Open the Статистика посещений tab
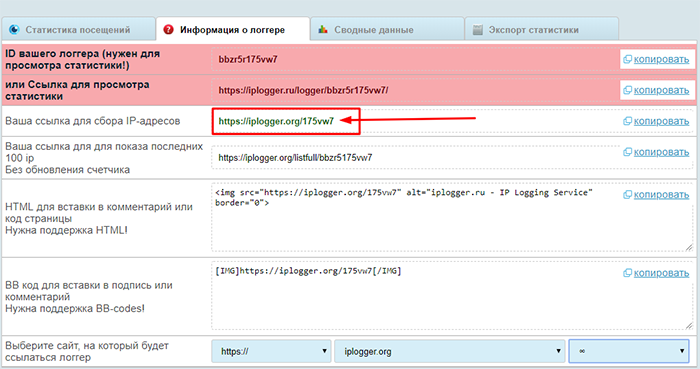The height and width of the screenshot is (369, 700). [78, 29]
